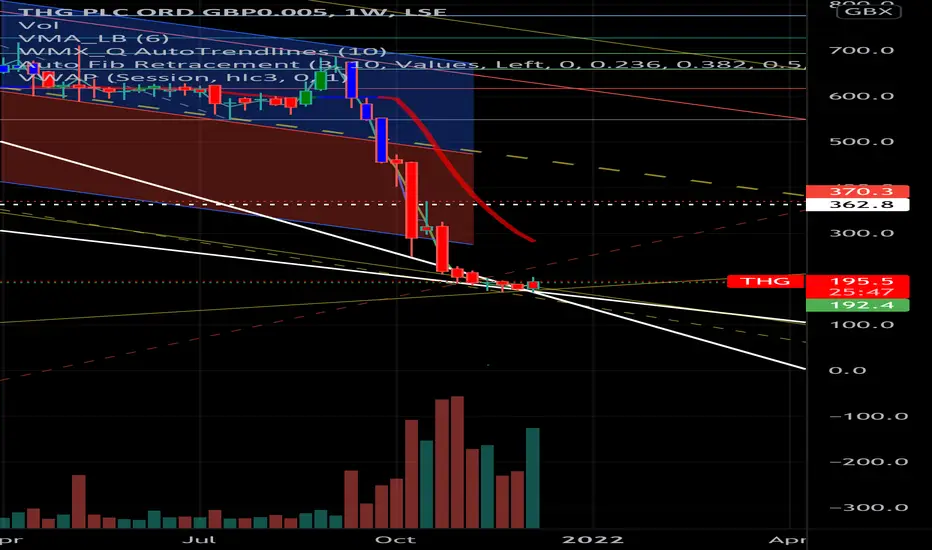Click the 300.0 price axis label
This screenshot has width=932, height=550.
pyautogui.click(x=861, y=233)
